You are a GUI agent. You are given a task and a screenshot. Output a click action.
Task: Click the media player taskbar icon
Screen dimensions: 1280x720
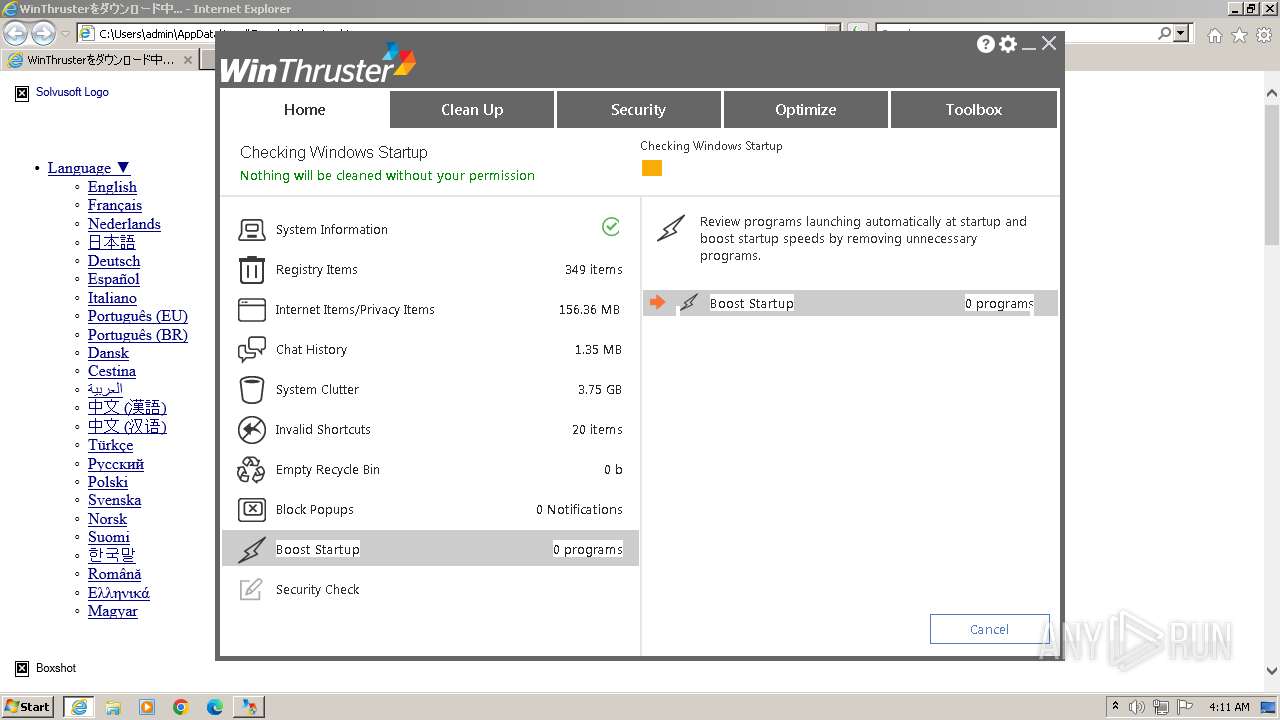tap(147, 707)
